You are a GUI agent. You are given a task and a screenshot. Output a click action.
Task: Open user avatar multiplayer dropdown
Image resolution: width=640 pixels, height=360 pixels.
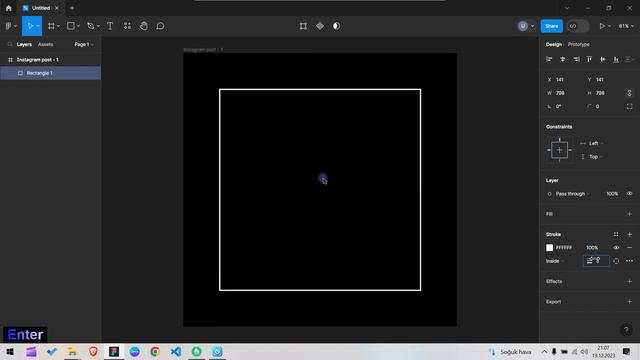[532, 26]
